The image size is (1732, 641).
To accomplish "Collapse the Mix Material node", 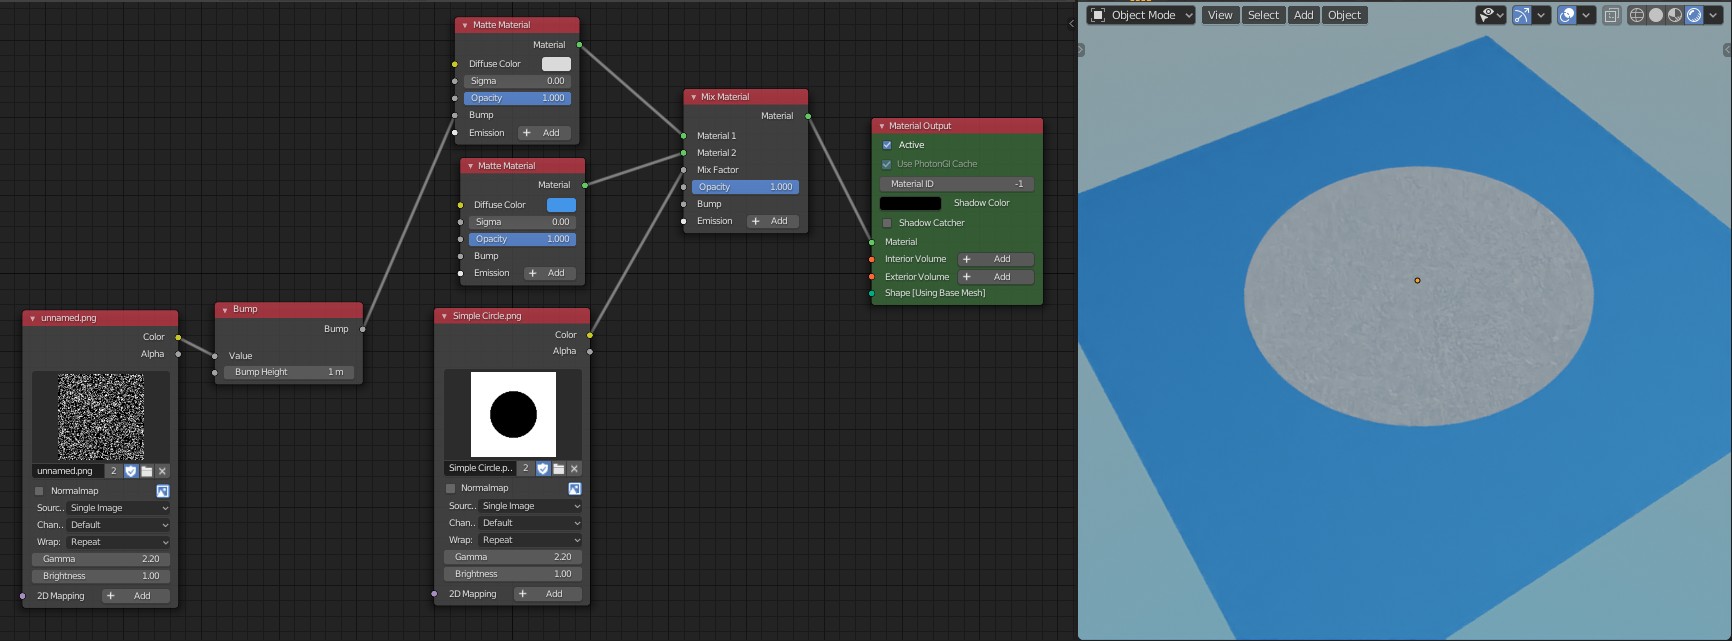I will point(694,97).
